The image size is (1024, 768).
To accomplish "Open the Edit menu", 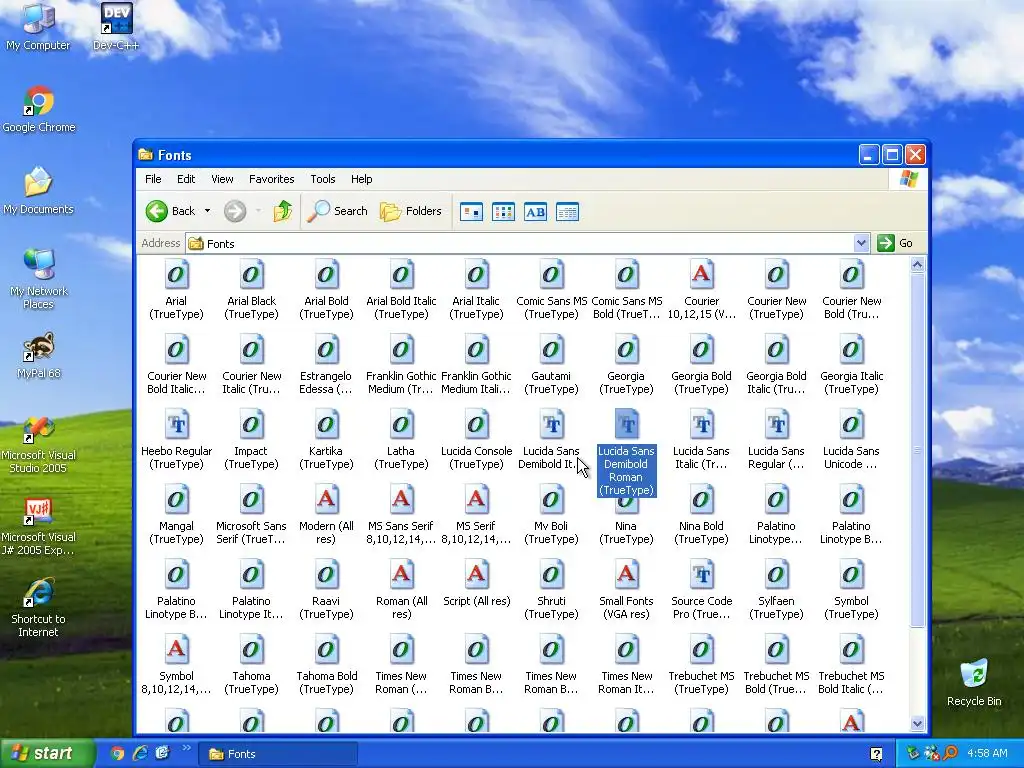I will (185, 179).
